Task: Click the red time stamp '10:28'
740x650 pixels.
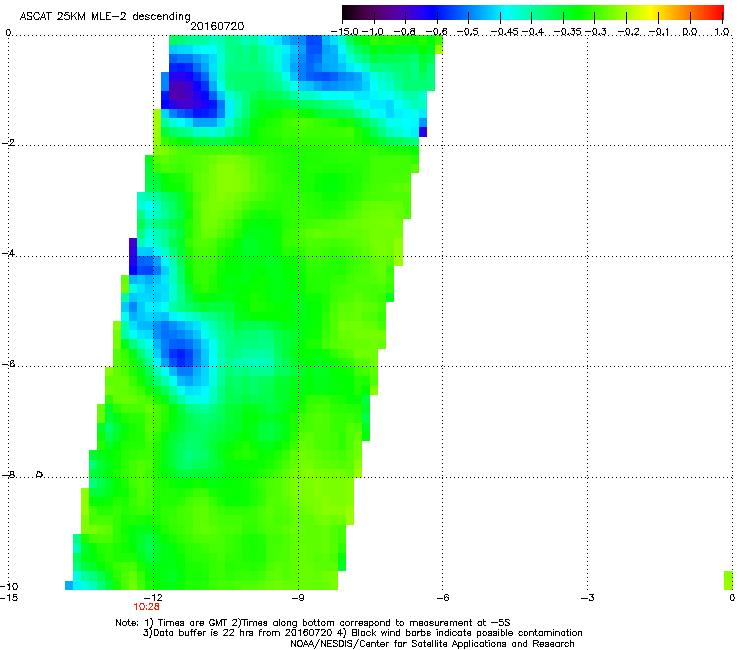Action: point(146,607)
